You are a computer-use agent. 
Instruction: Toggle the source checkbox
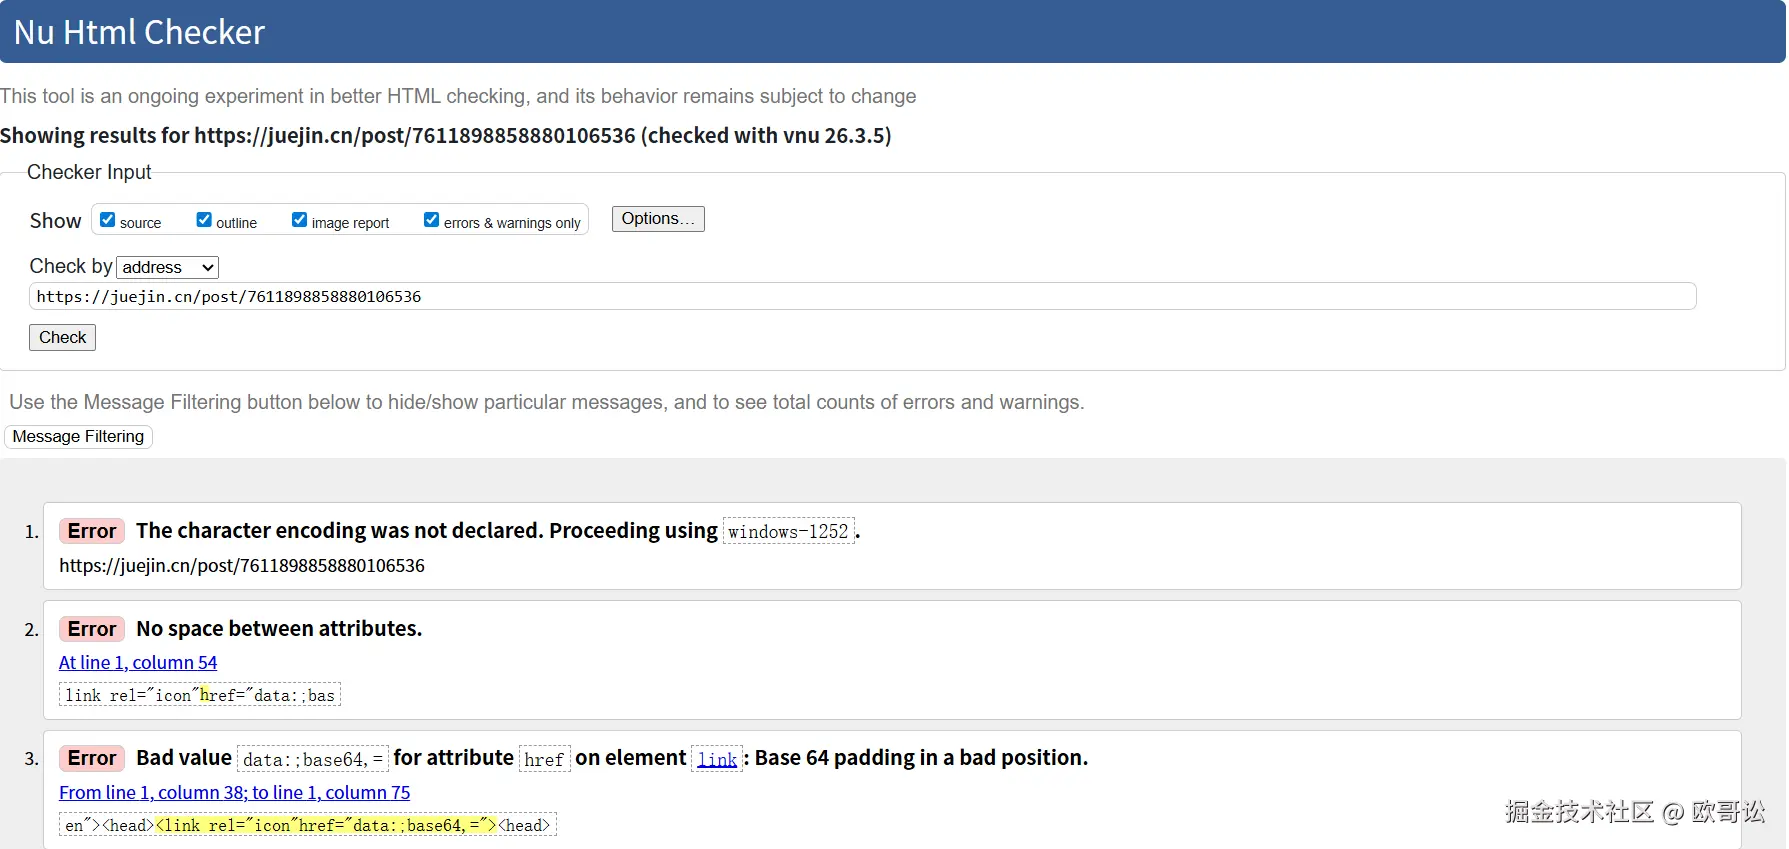click(x=108, y=220)
